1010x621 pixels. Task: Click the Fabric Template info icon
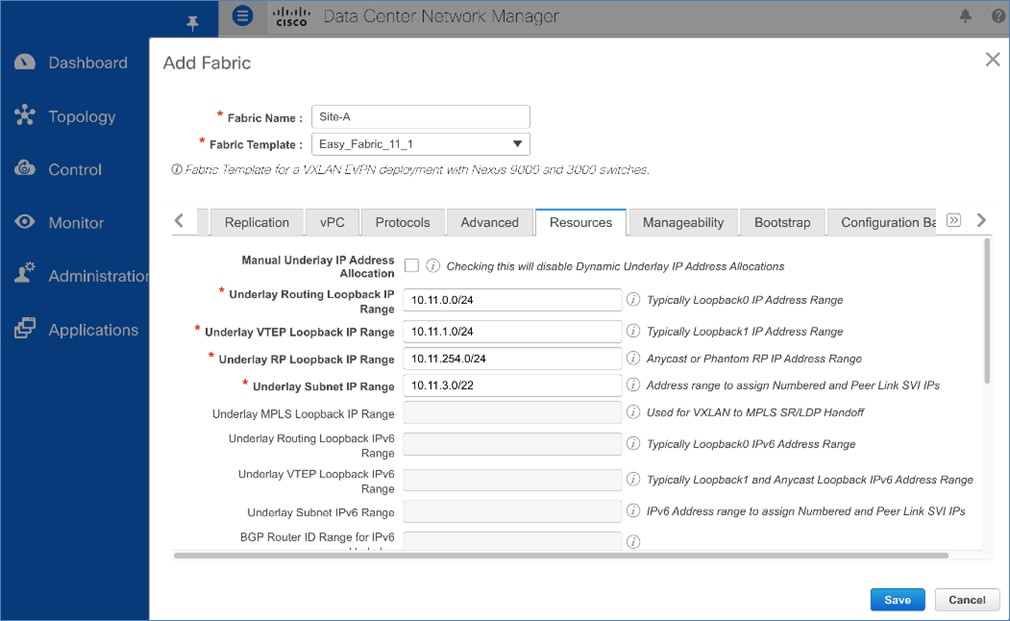click(176, 169)
